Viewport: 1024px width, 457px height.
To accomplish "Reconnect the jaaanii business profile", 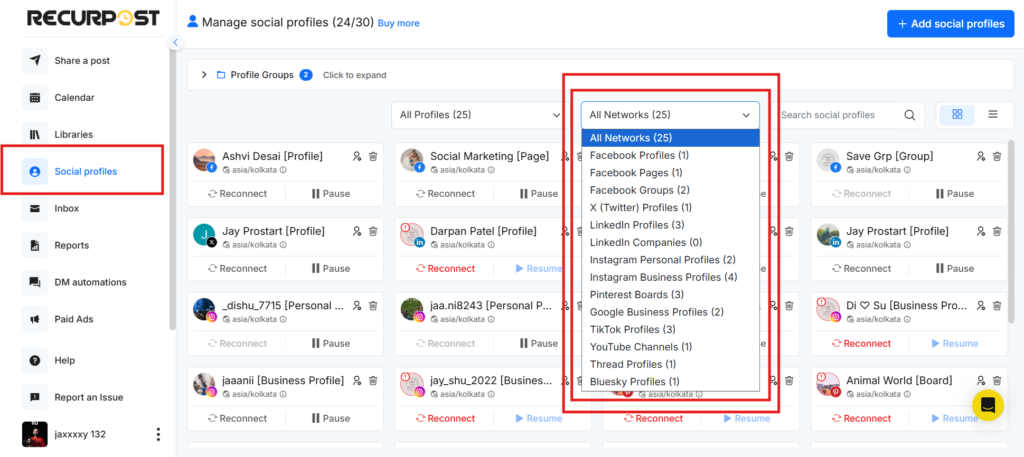I will pos(238,418).
